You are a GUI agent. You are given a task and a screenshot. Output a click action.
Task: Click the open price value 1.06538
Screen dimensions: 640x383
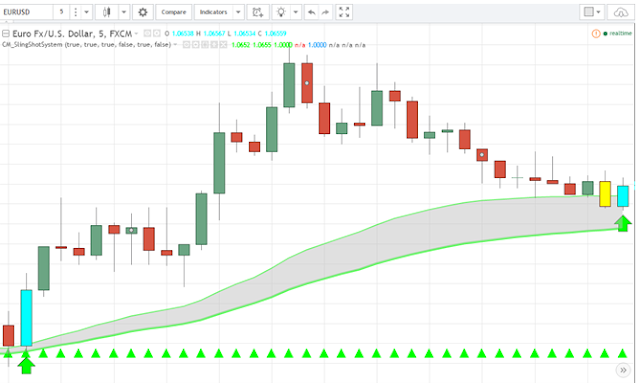[x=182, y=33]
